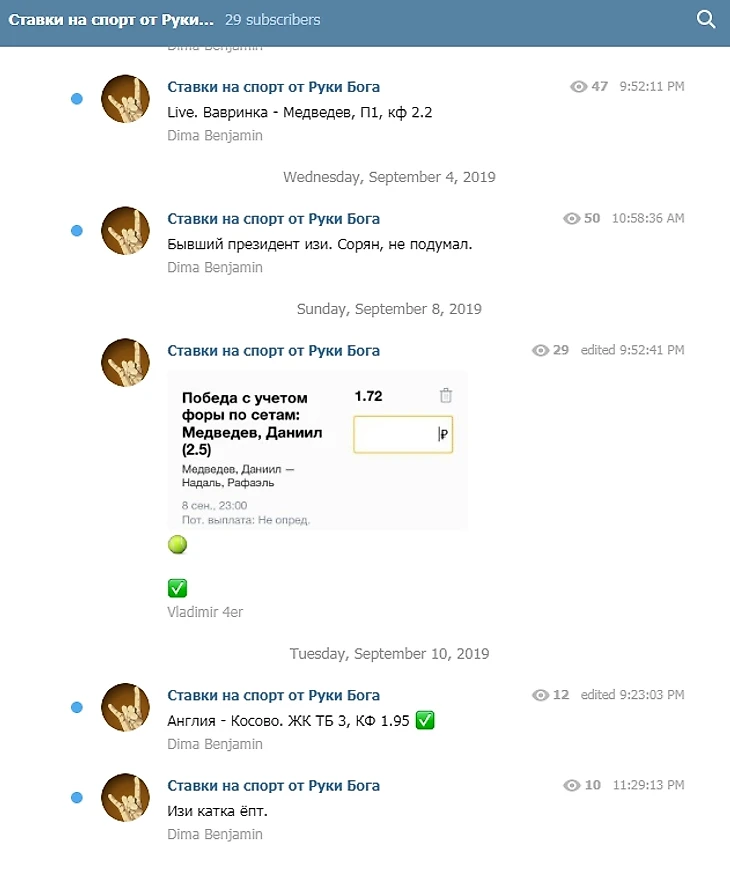
Task: Click the eye views icon showing 47
Action: (578, 87)
